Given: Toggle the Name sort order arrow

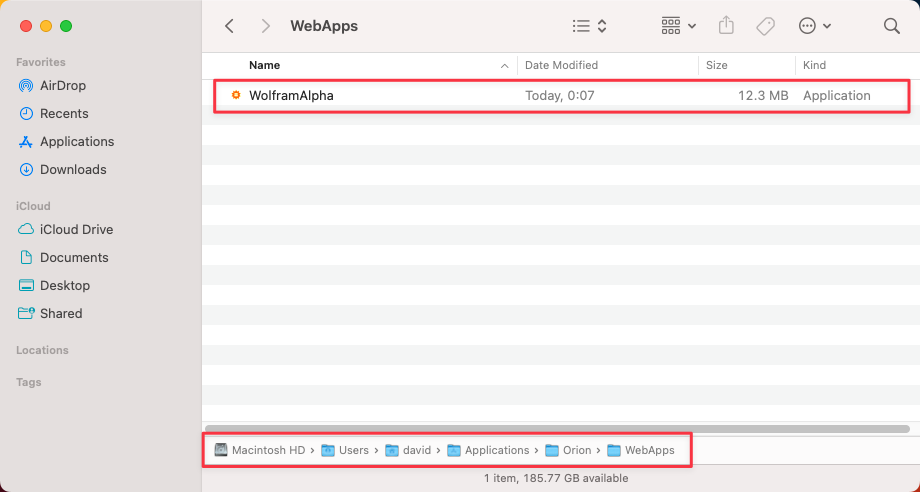Looking at the screenshot, I should pos(505,66).
